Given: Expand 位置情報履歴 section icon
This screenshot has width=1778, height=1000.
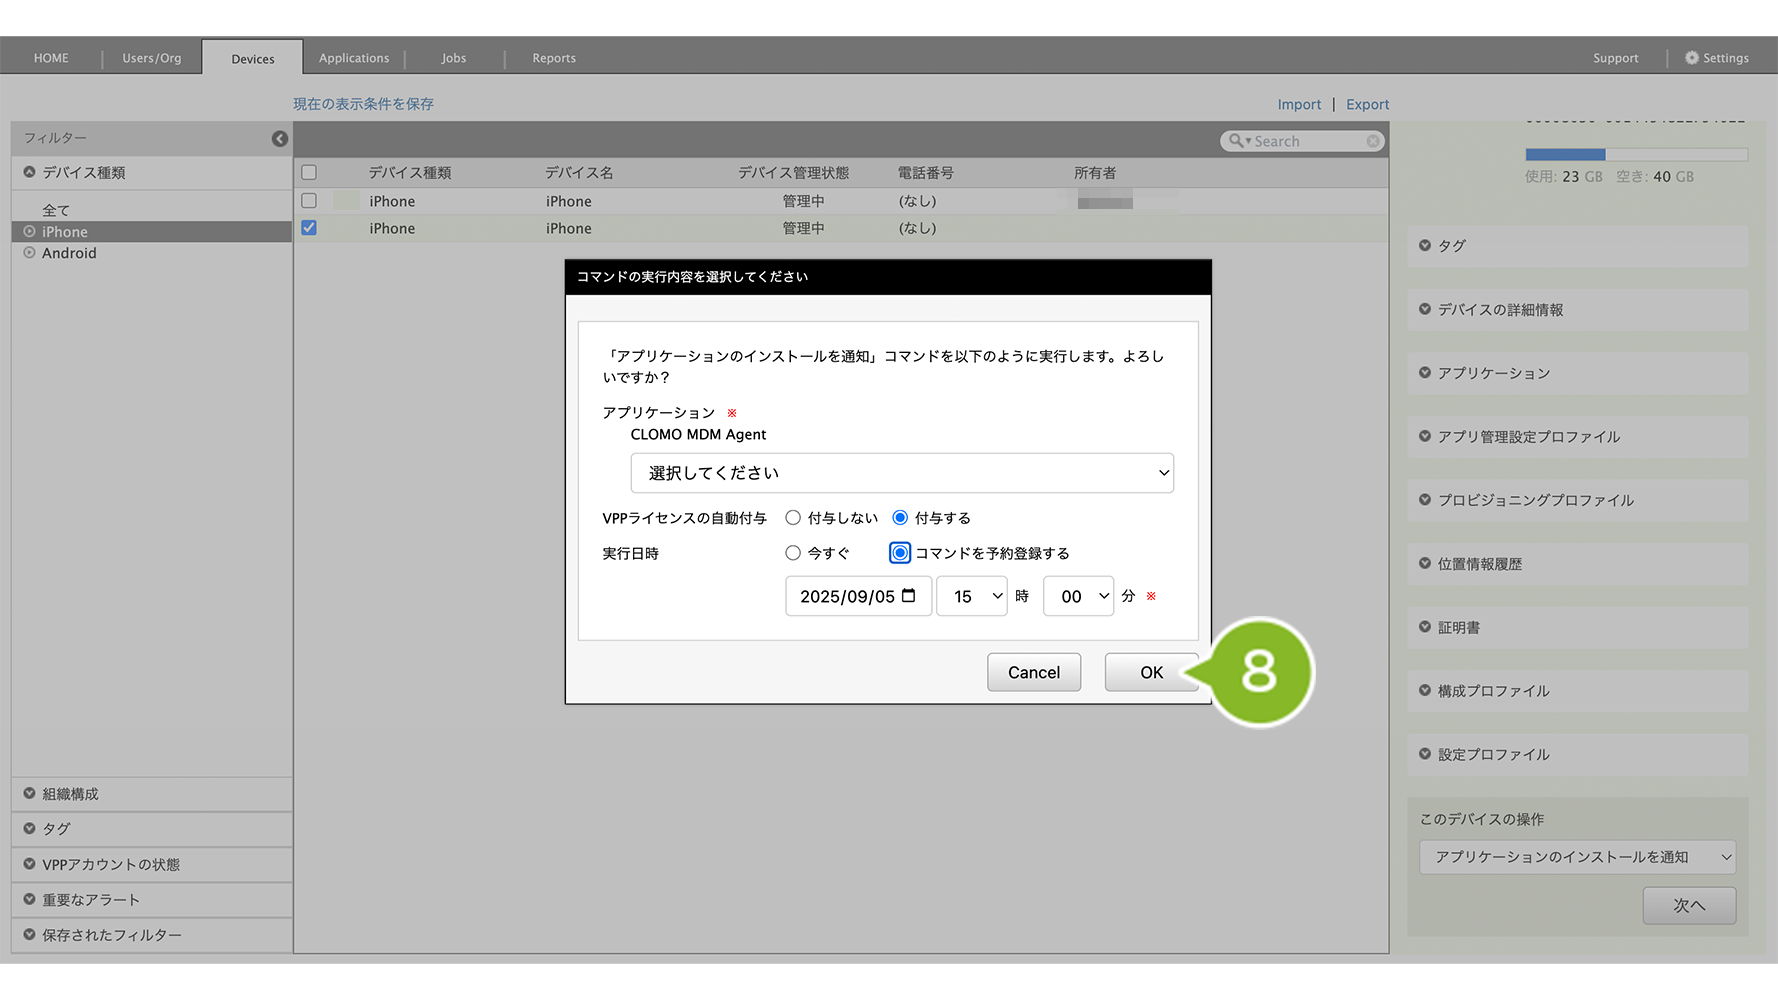Looking at the screenshot, I should pos(1425,564).
